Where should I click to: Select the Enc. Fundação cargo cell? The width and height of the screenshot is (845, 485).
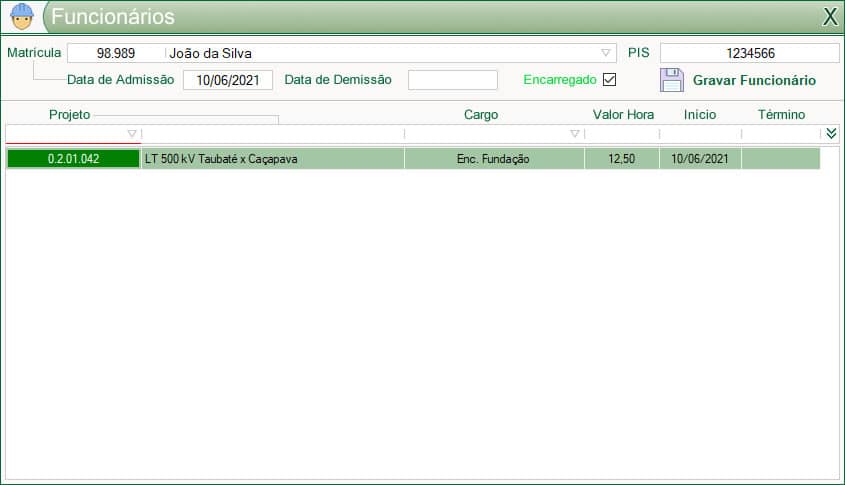pos(494,159)
